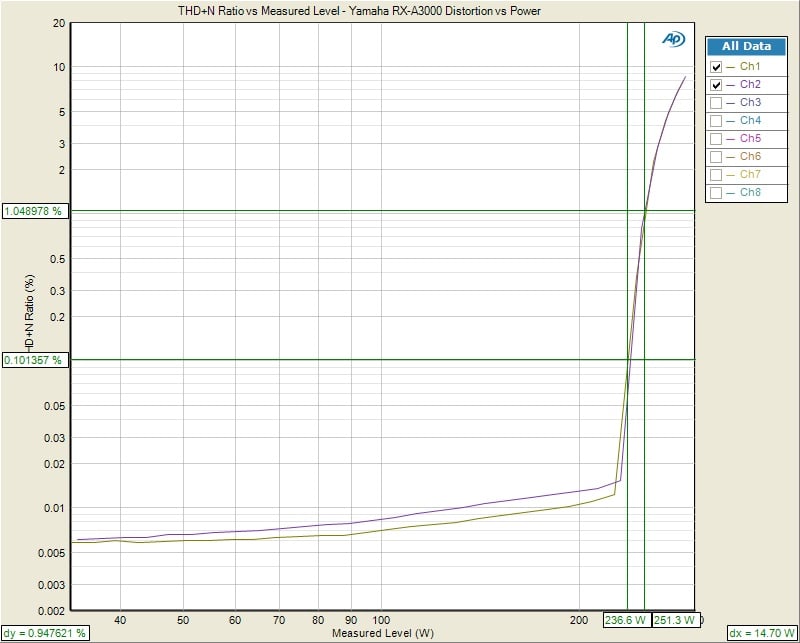This screenshot has width=800, height=643.
Task: Show the Ch4 trace via its checkbox
Action: (x=716, y=121)
